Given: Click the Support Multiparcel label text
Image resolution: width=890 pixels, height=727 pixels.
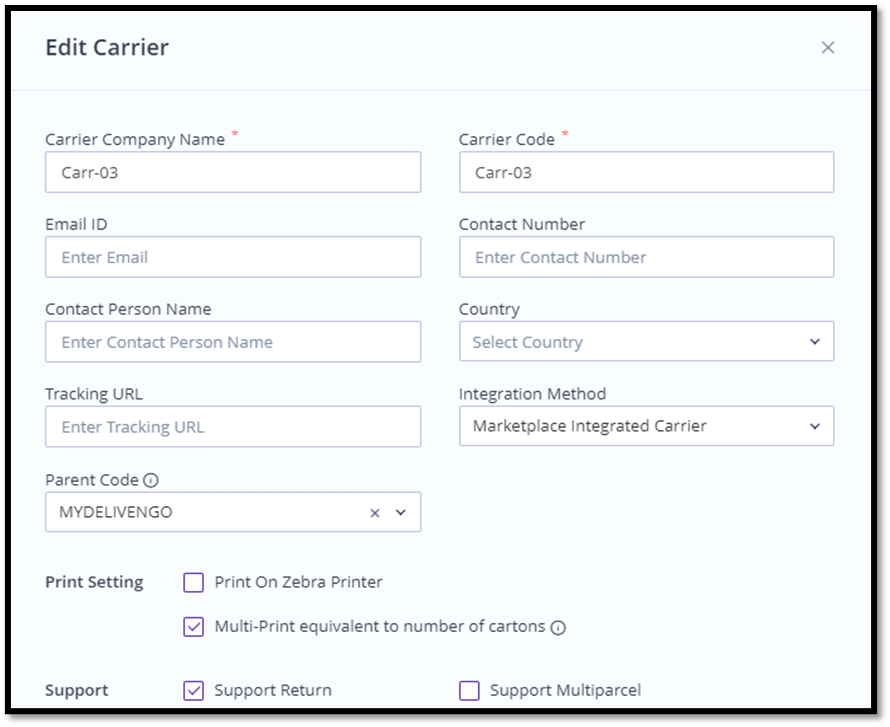Looking at the screenshot, I should pyautogui.click(x=565, y=690).
